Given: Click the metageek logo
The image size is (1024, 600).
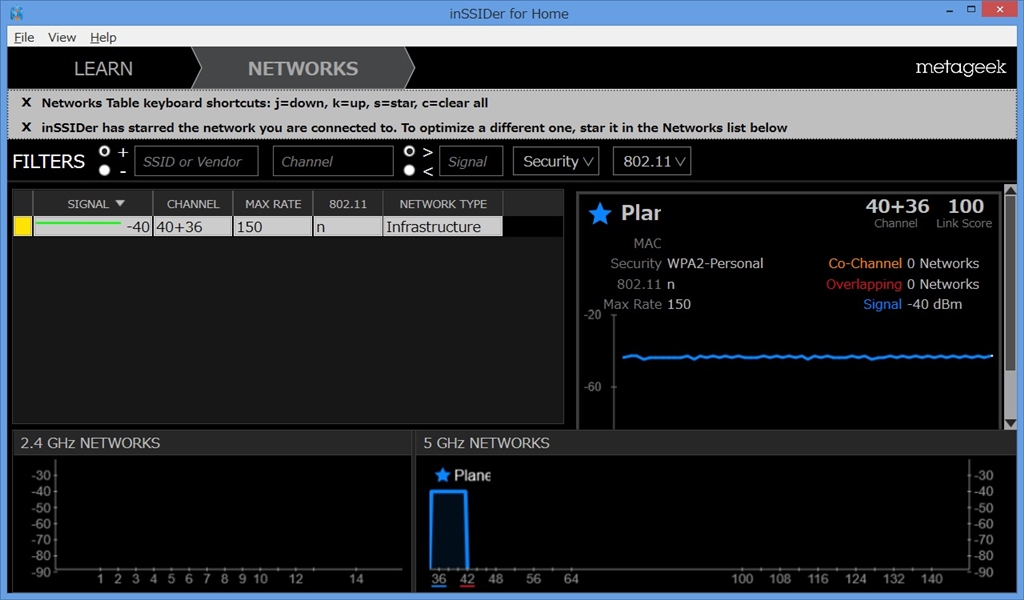Looking at the screenshot, I should pyautogui.click(x=961, y=67).
